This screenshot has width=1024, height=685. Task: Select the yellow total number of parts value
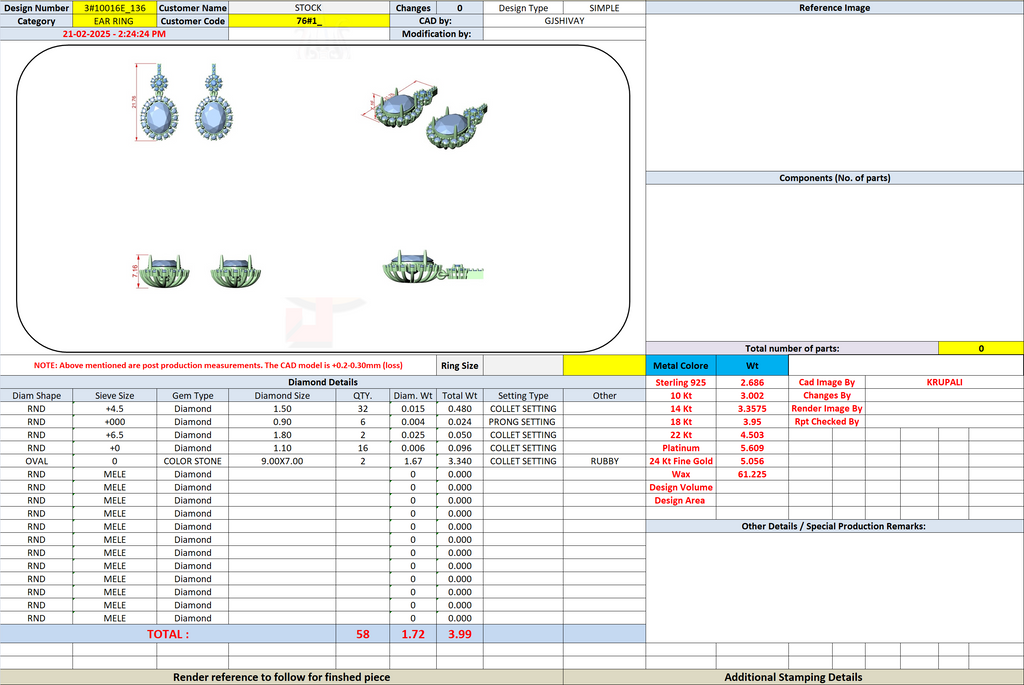click(981, 348)
